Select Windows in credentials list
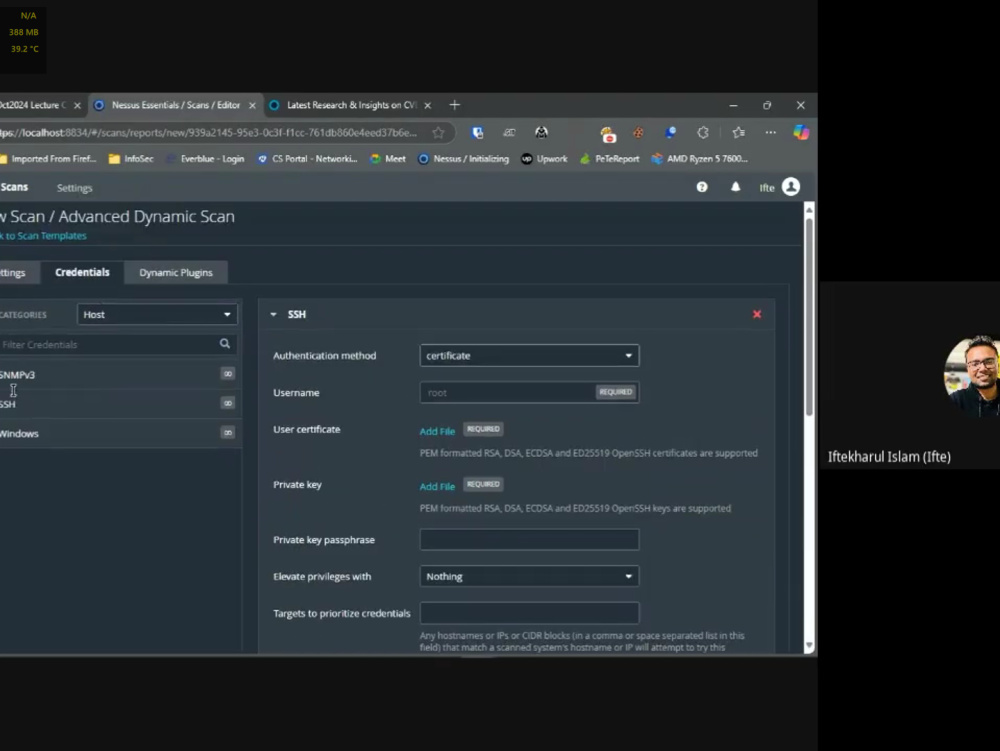 tap(119, 434)
